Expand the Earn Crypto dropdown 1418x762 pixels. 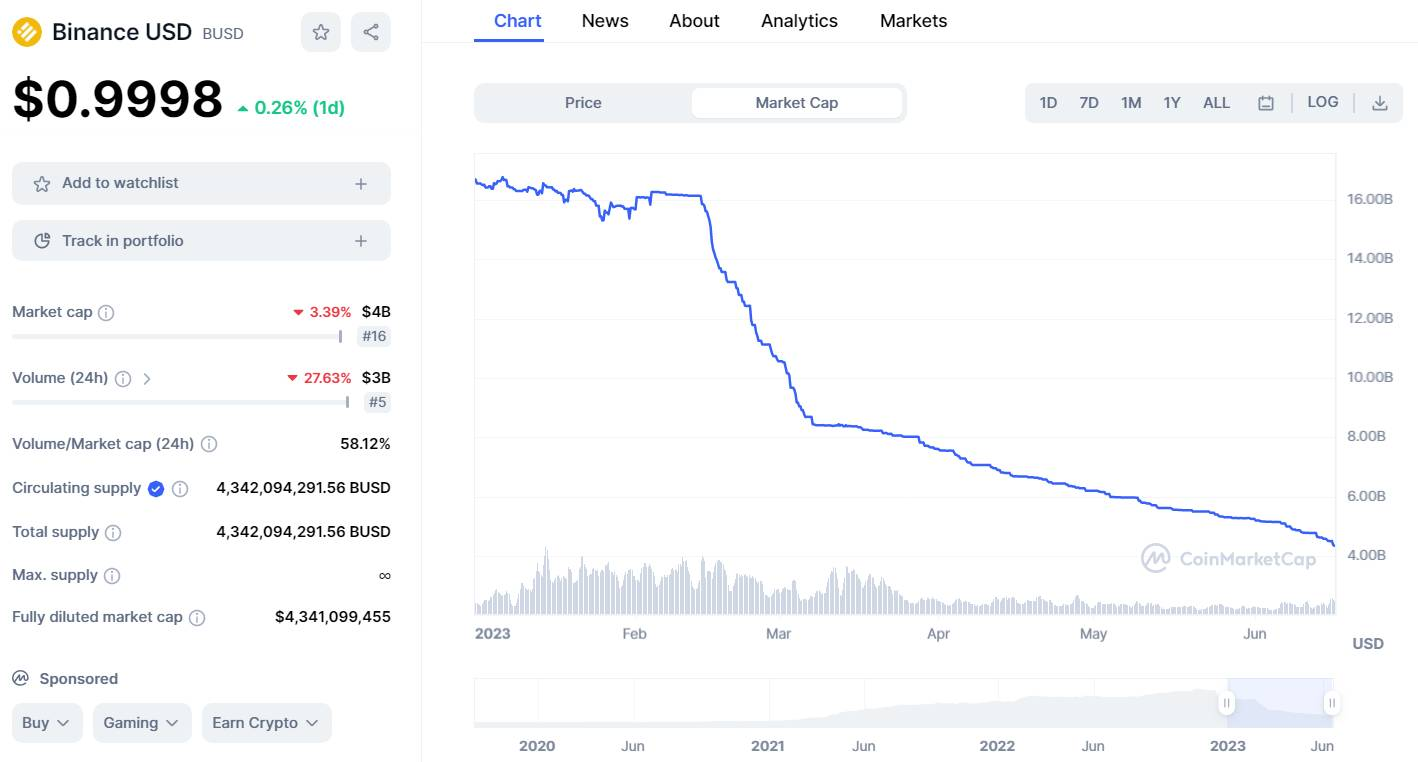[266, 723]
